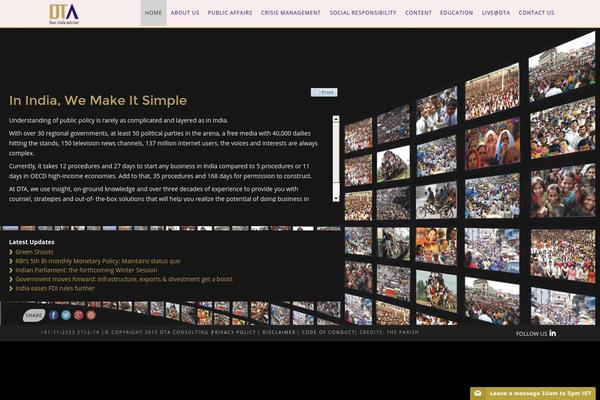600x400 pixels.
Task: Open the Education menu item
Action: tap(457, 13)
